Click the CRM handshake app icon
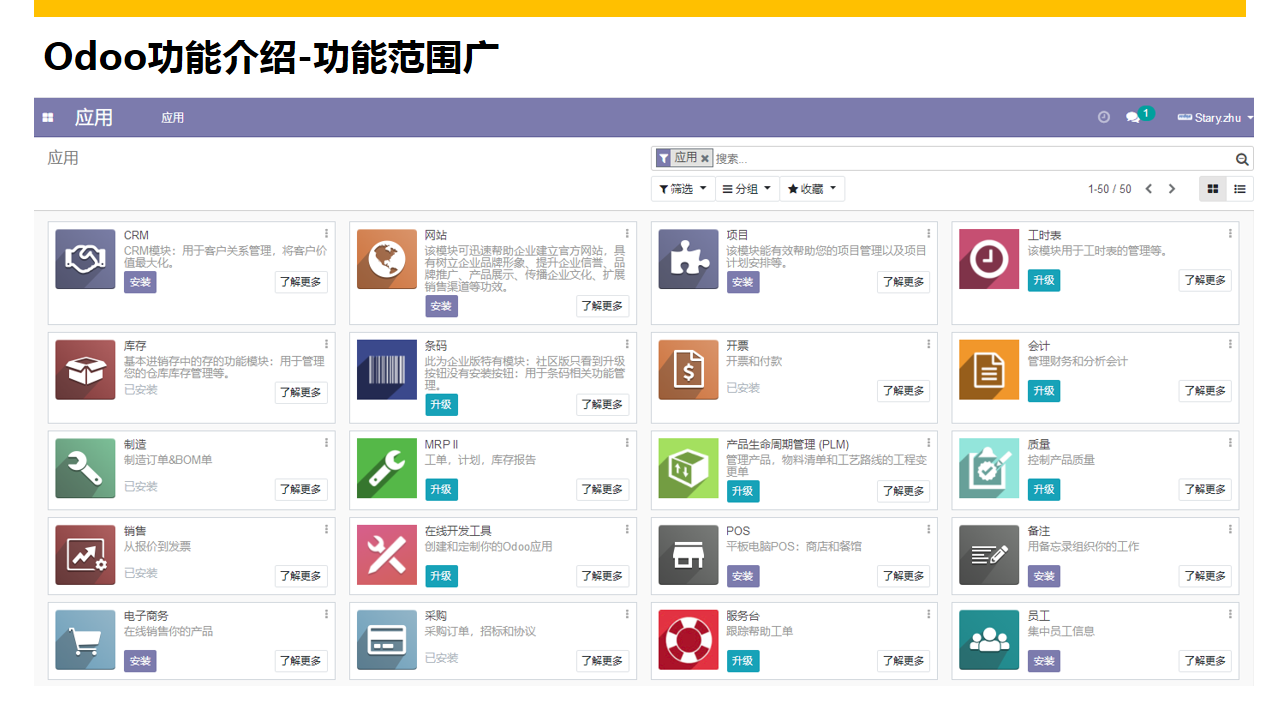This screenshot has width=1280, height=720. coord(85,259)
